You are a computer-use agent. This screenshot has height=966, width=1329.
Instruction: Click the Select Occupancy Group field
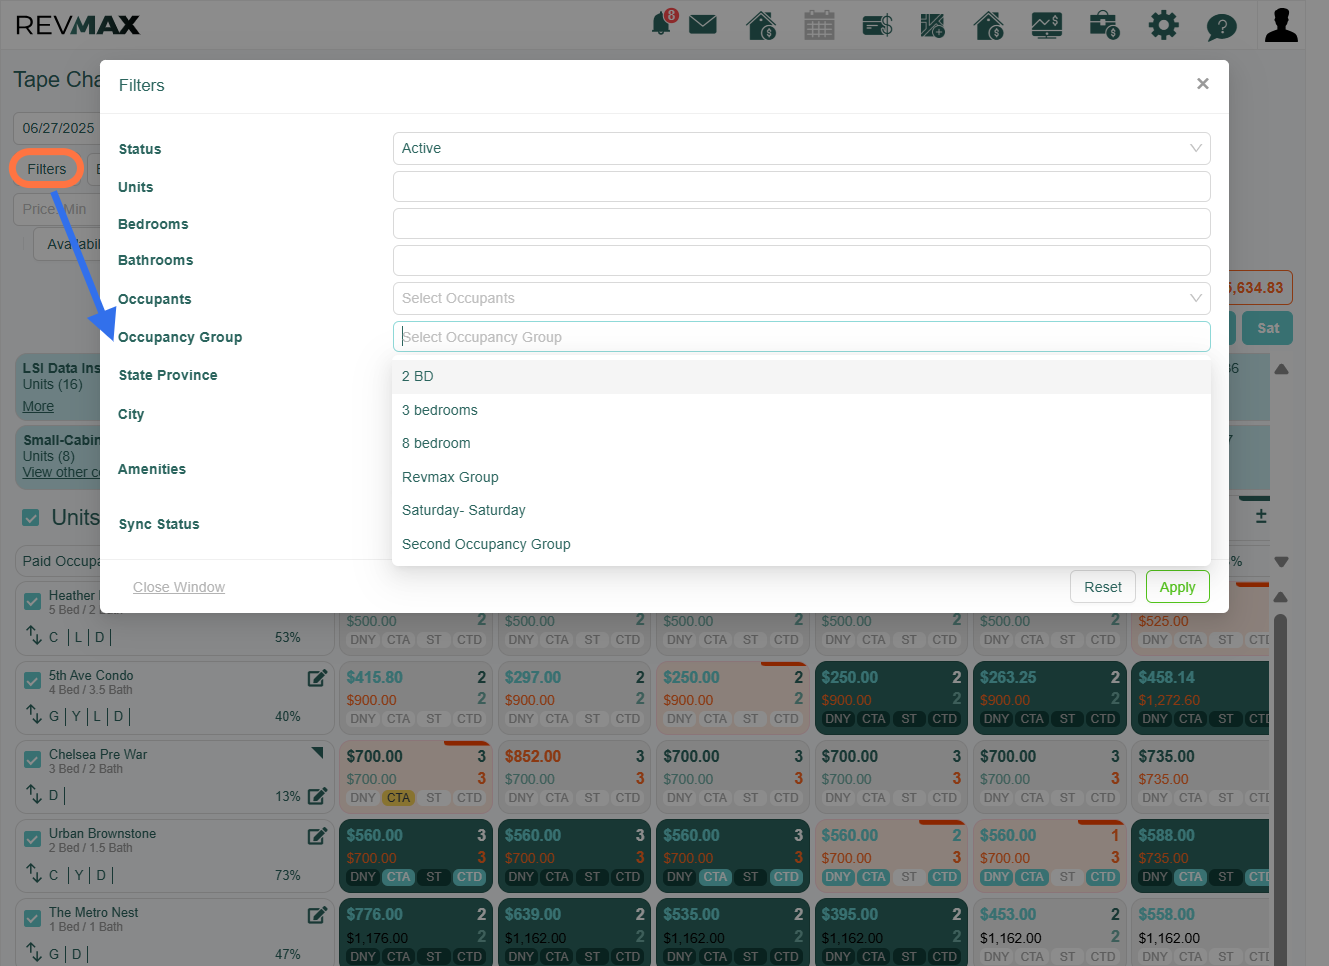802,337
